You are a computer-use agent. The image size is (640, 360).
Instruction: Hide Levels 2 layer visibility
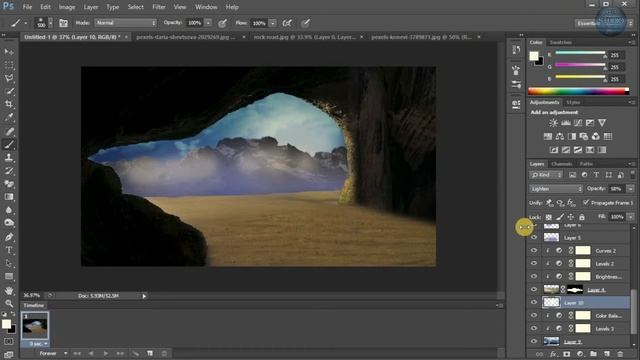534,263
